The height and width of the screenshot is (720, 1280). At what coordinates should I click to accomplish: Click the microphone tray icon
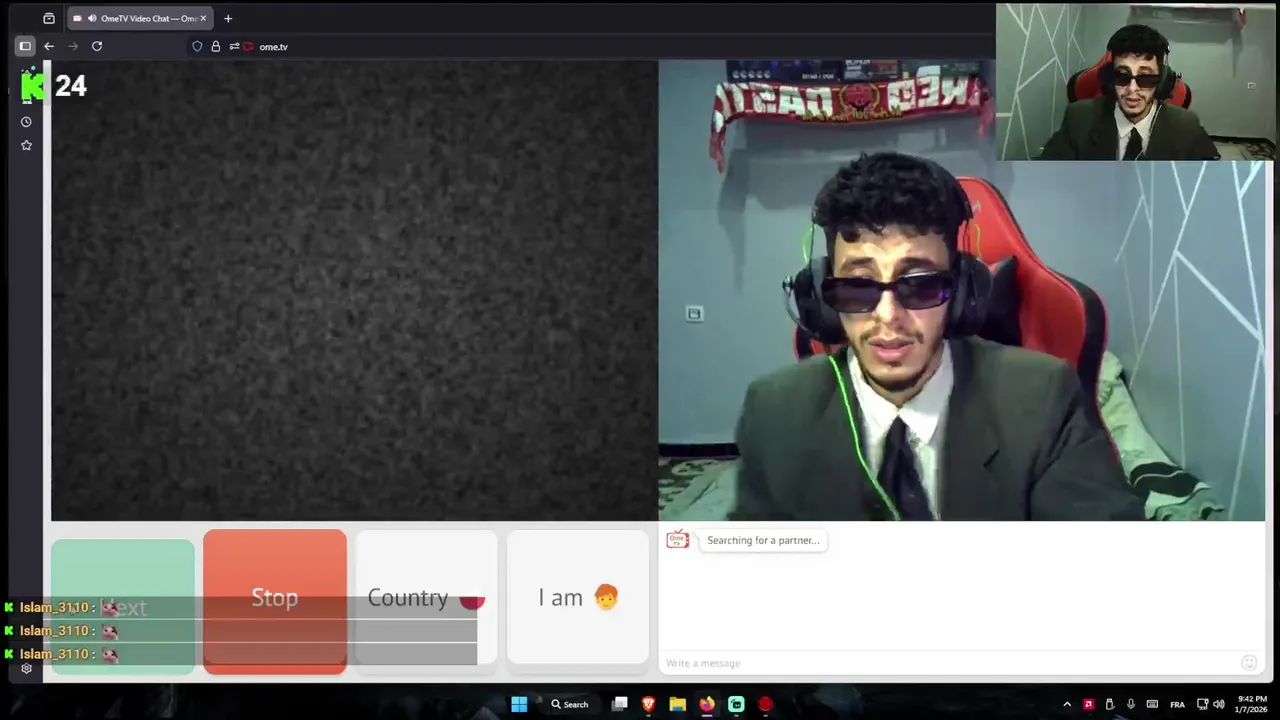click(1131, 704)
